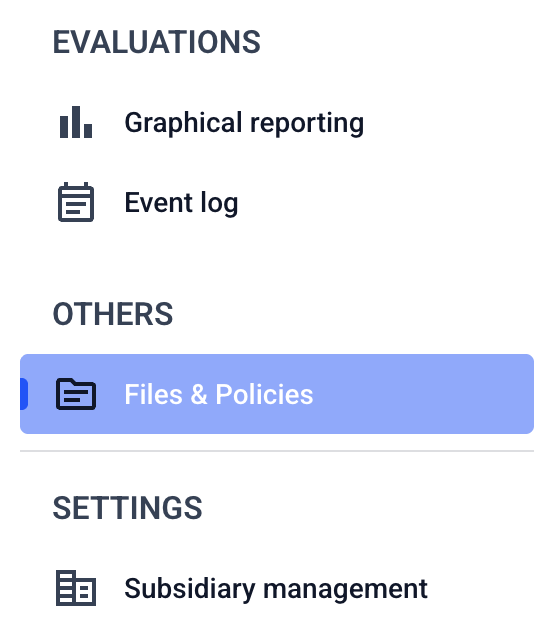
Task: Click the word log in Event log
Action: 219,203
